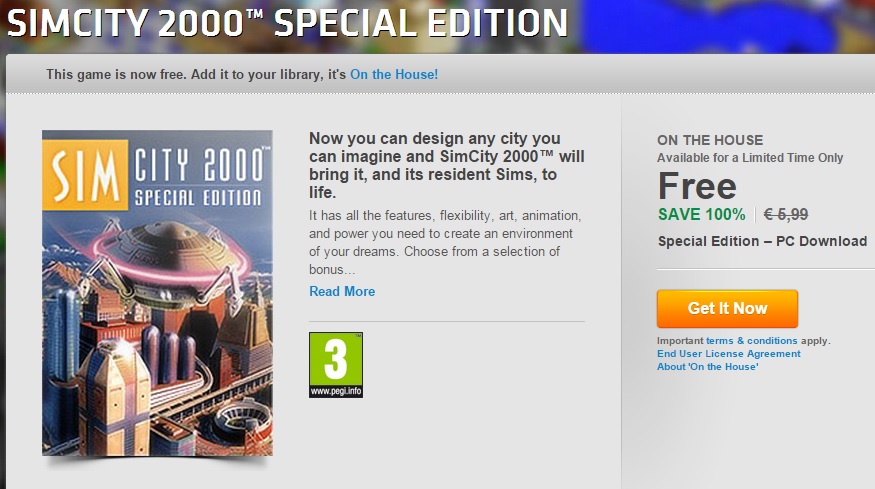Viewport: 875px width, 489px height.
Task: Open the About 'On the House' link
Action: (708, 367)
